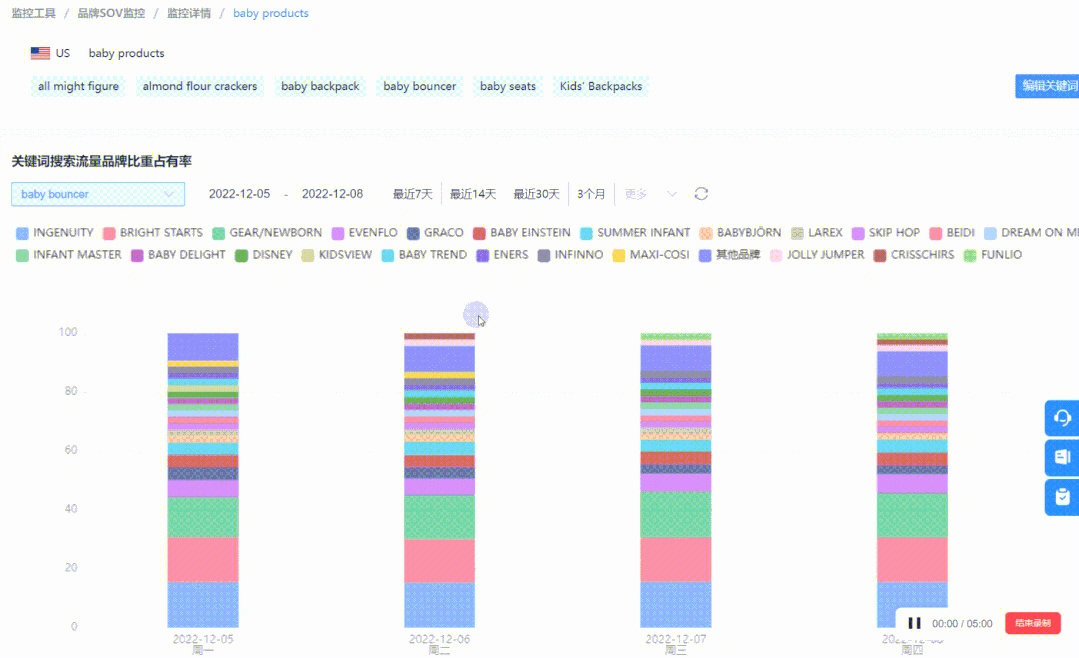This screenshot has height=658, width=1079.
Task: Select the baby bouncer keyword tag
Action: point(420,86)
